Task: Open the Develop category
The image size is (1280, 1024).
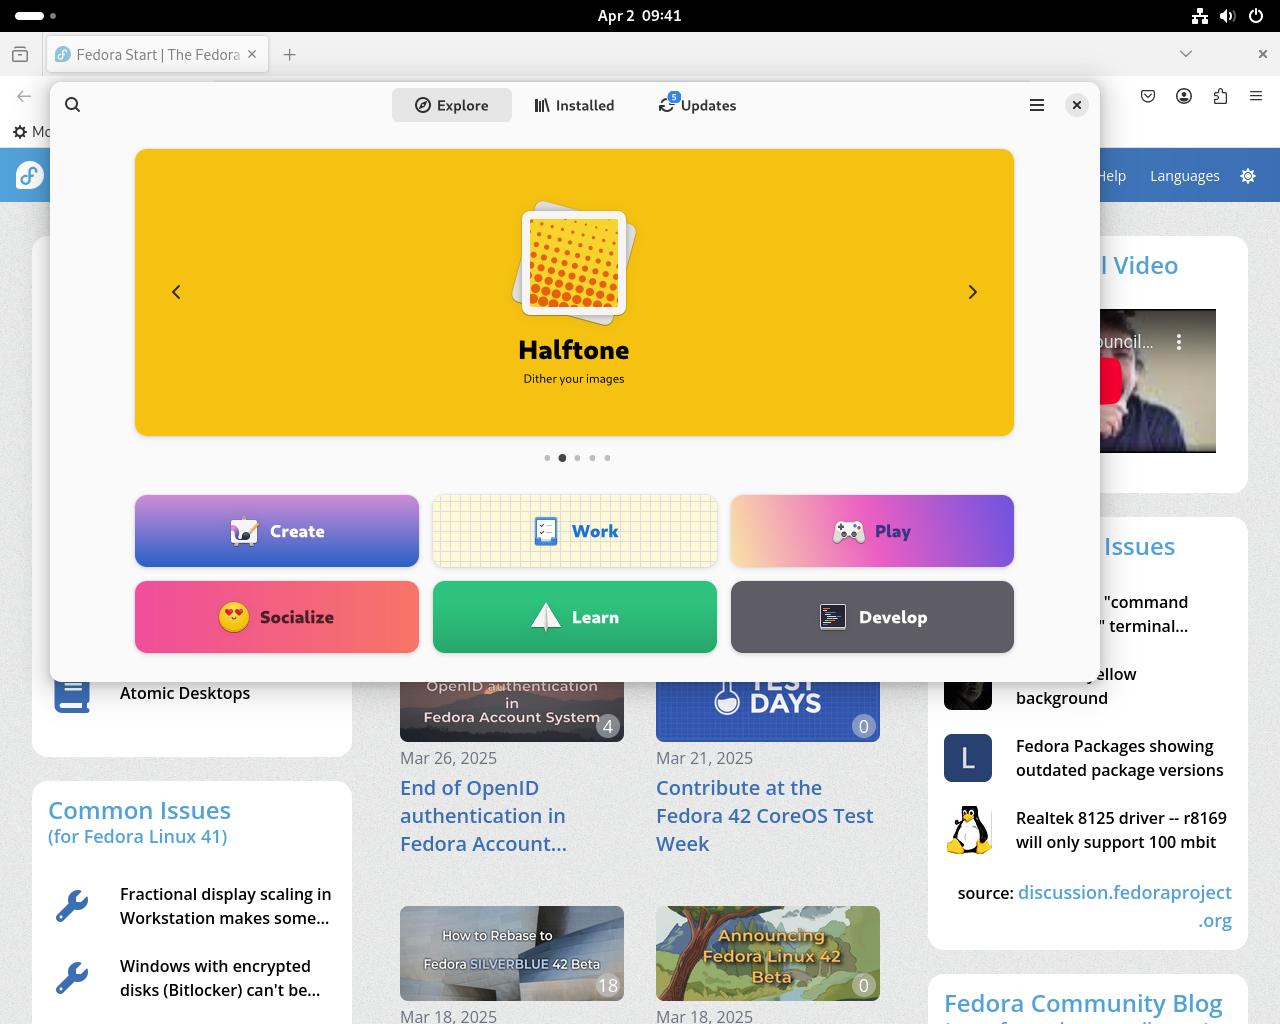Action: tap(872, 617)
